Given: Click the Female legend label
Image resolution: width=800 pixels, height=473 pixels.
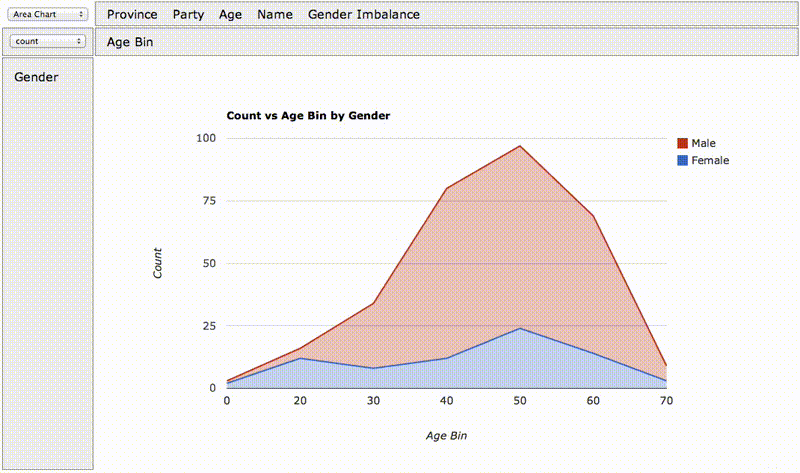Looking at the screenshot, I should (x=710, y=160).
